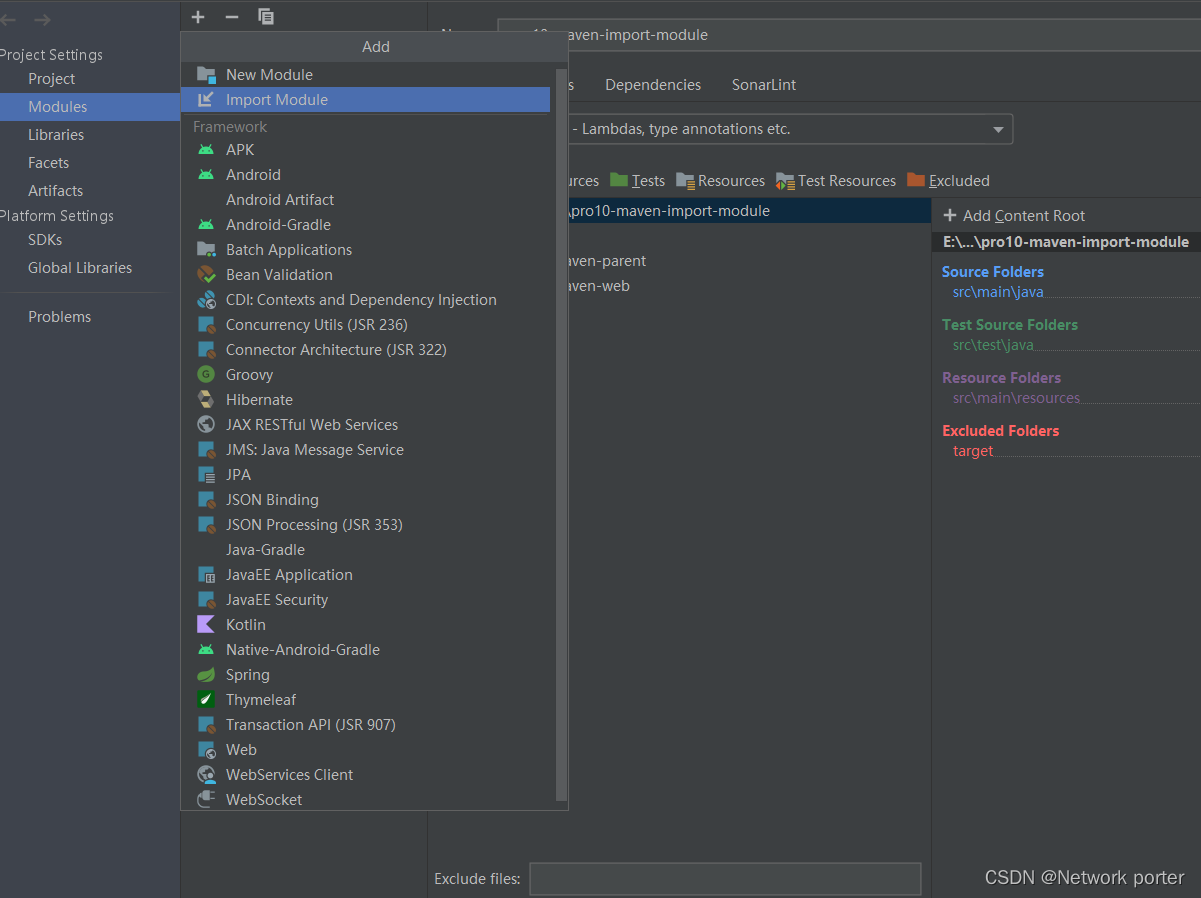Click the WebServices Client icon
The image size is (1201, 898).
coord(206,775)
